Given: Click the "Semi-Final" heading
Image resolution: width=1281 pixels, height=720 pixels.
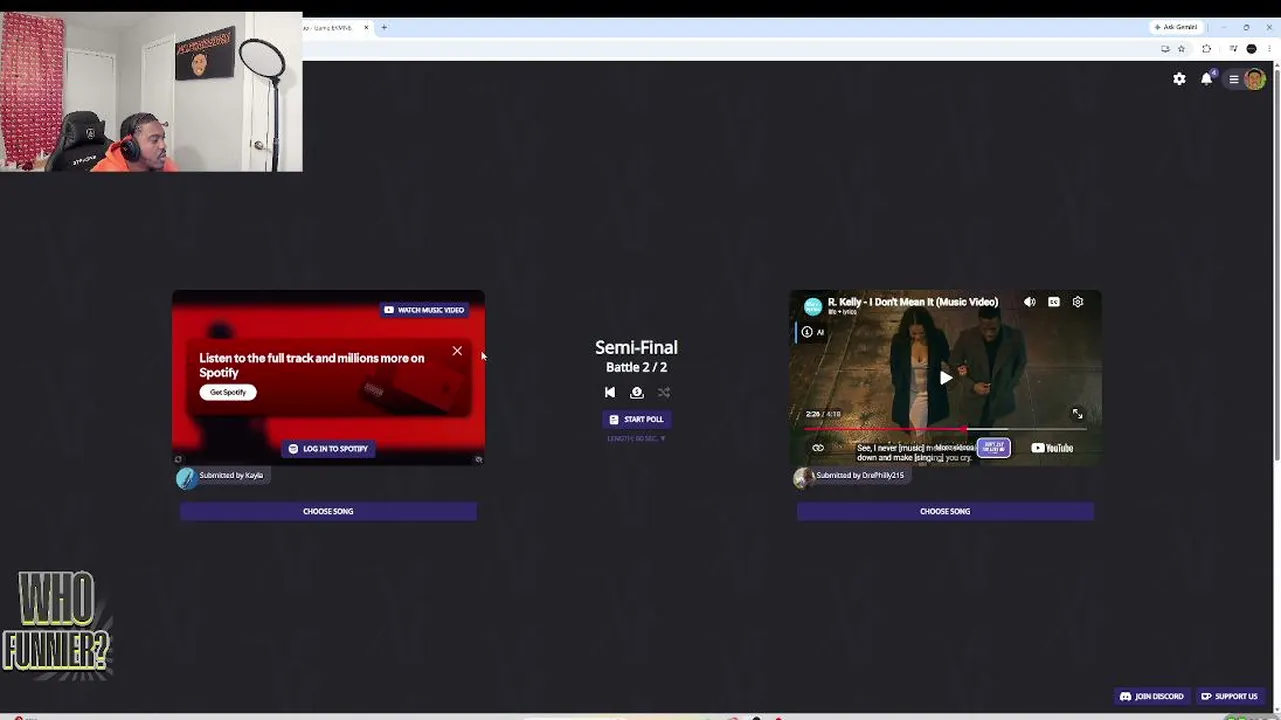Looking at the screenshot, I should [636, 347].
